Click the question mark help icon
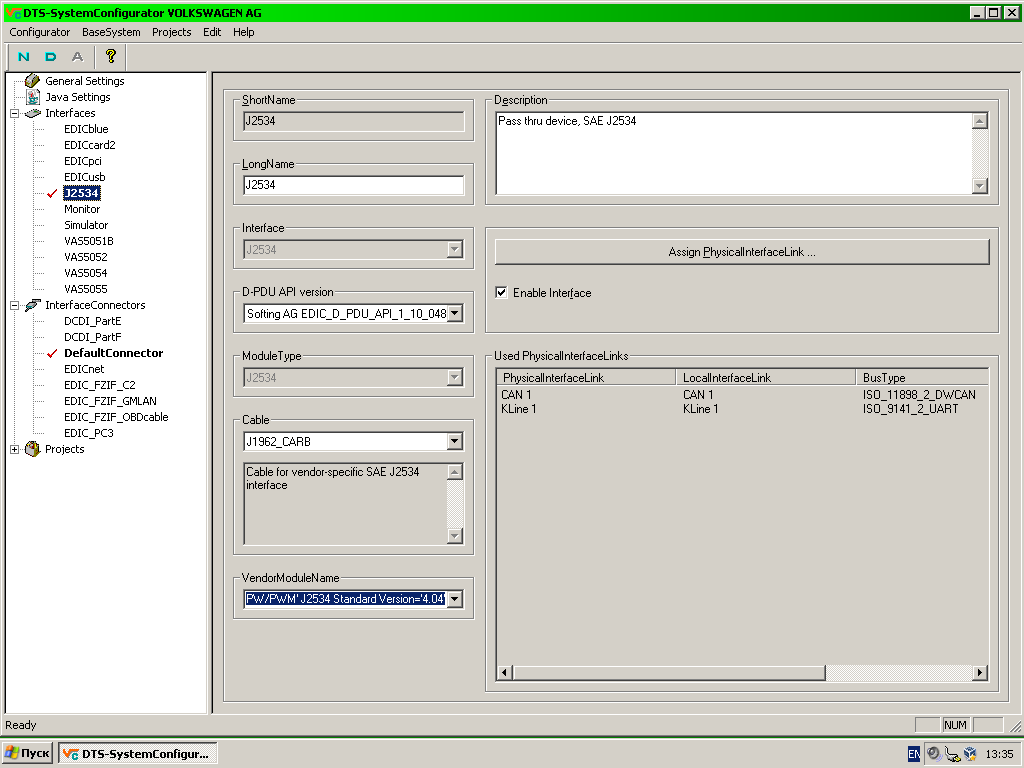This screenshot has width=1024, height=768. pyautogui.click(x=110, y=57)
